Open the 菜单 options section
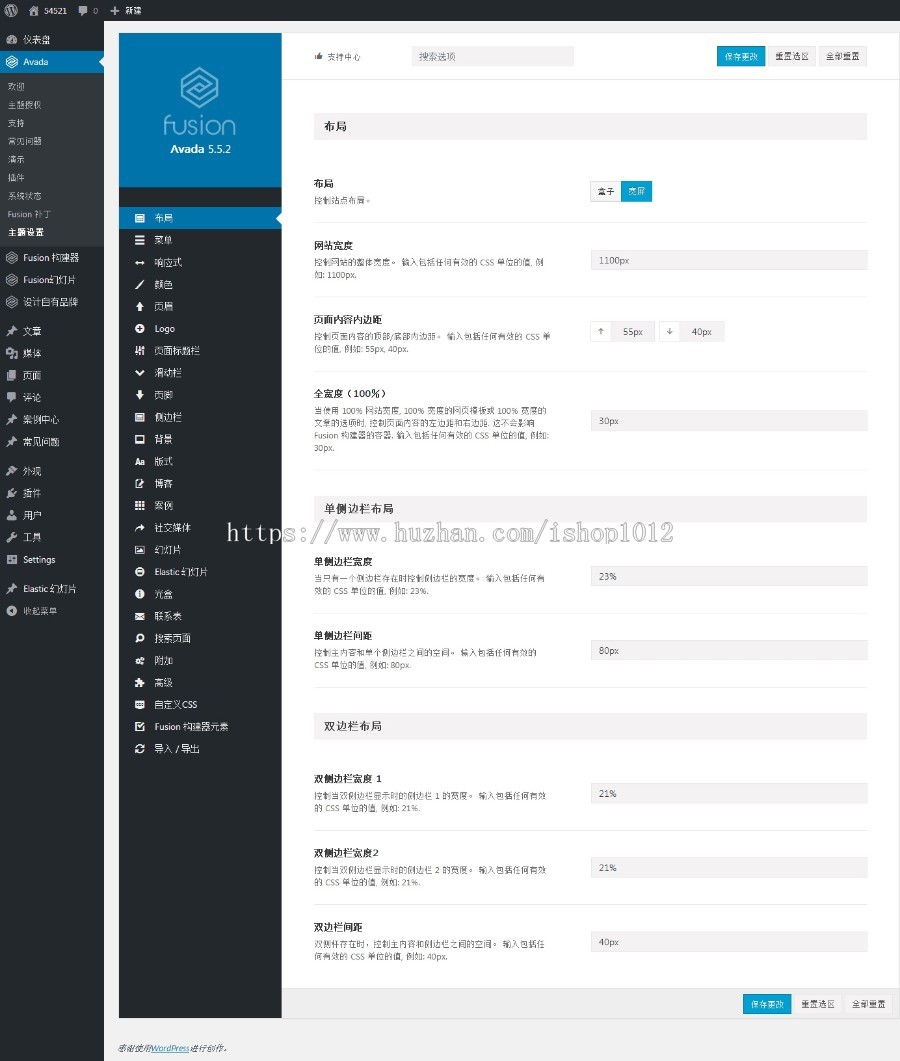The height and width of the screenshot is (1061, 900). coord(200,240)
